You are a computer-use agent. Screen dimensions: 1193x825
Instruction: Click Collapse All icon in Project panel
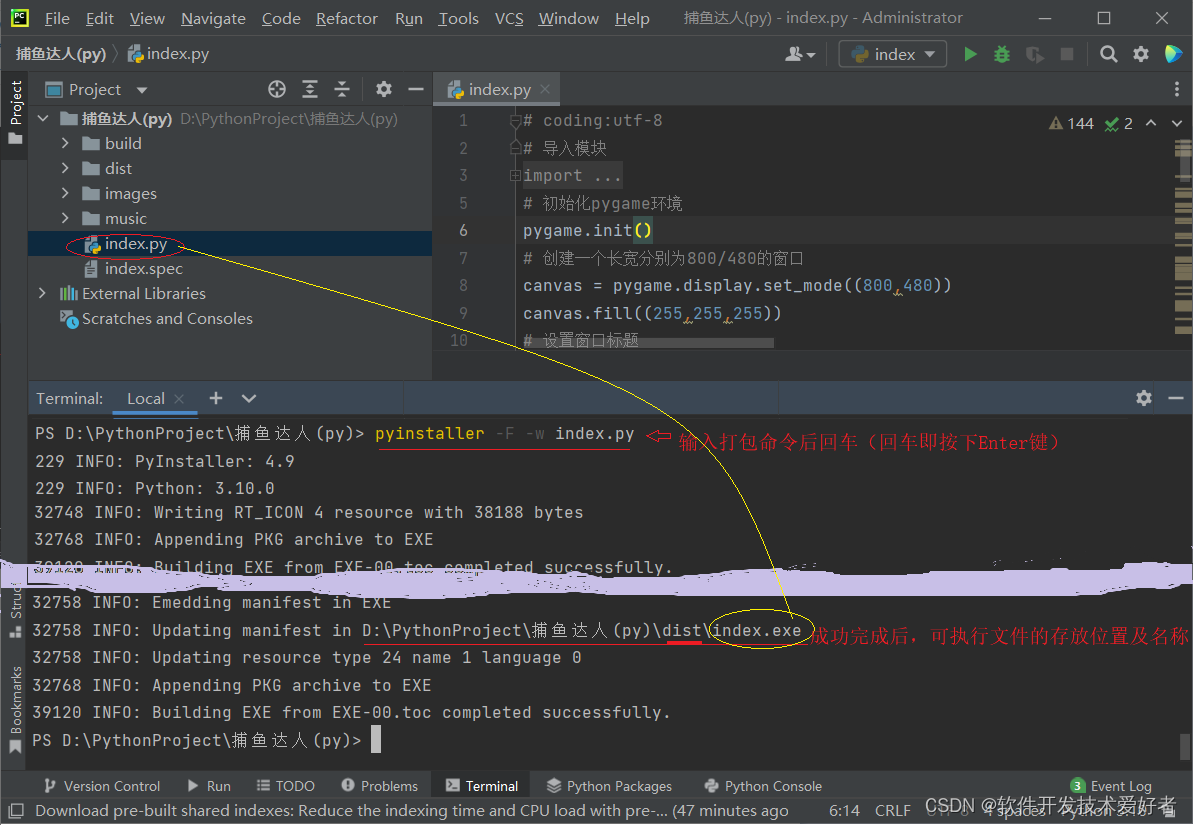pyautogui.click(x=342, y=89)
